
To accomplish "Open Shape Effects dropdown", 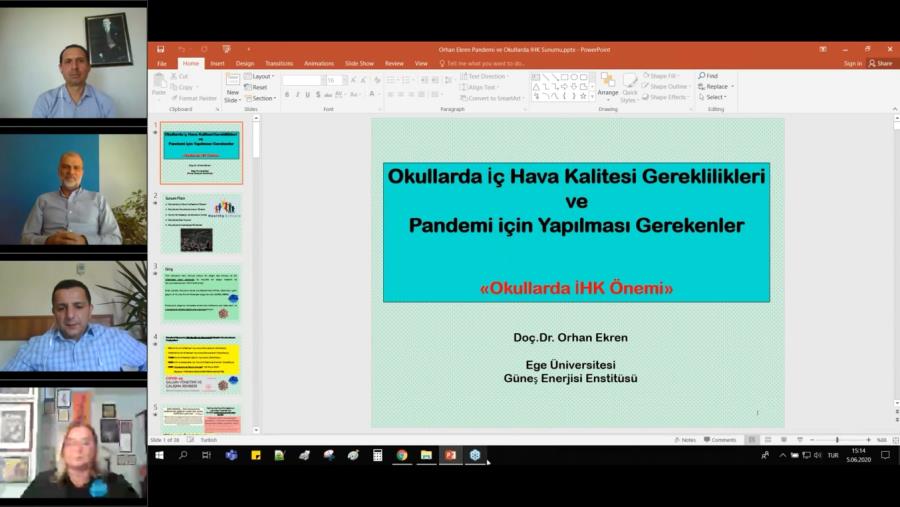I will pyautogui.click(x=666, y=97).
